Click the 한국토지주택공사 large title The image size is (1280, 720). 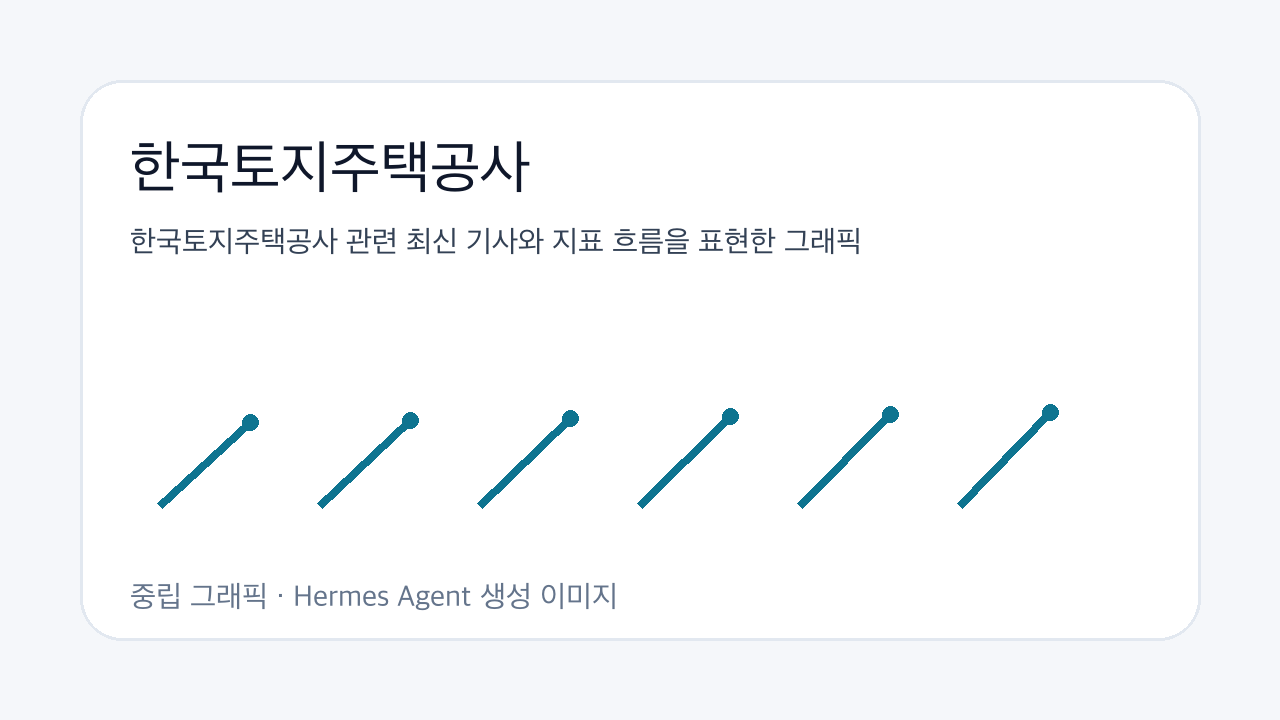pos(329,167)
